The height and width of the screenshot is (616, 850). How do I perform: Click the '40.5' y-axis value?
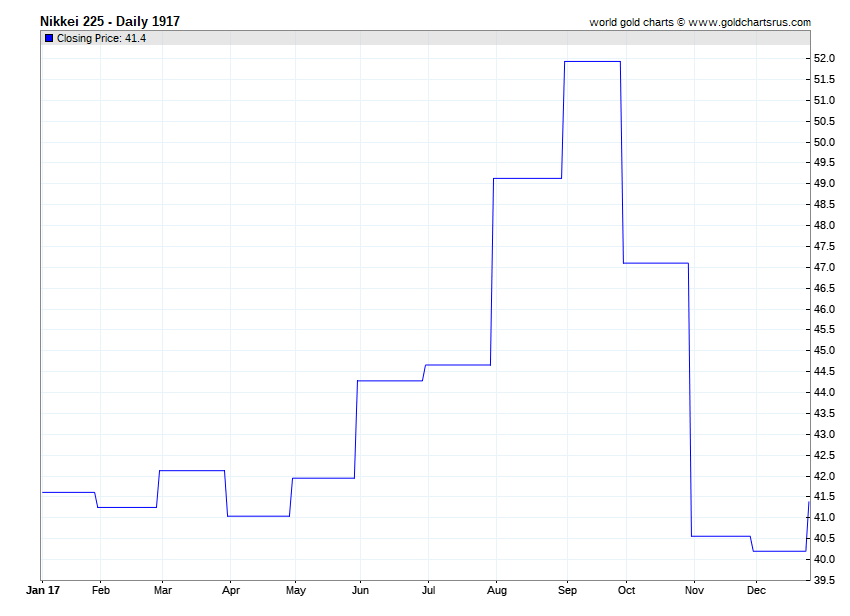pyautogui.click(x=824, y=538)
